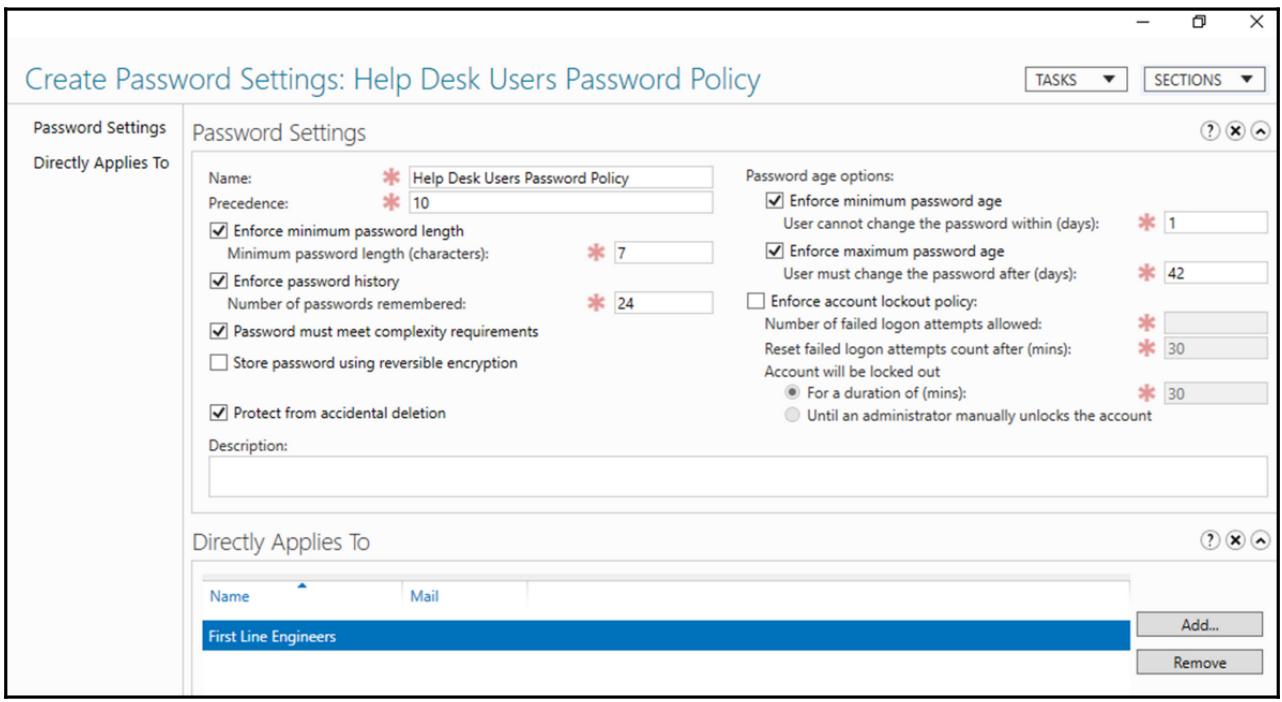The image size is (1282, 702).
Task: Sort list by Name column header
Action: (x=230, y=596)
